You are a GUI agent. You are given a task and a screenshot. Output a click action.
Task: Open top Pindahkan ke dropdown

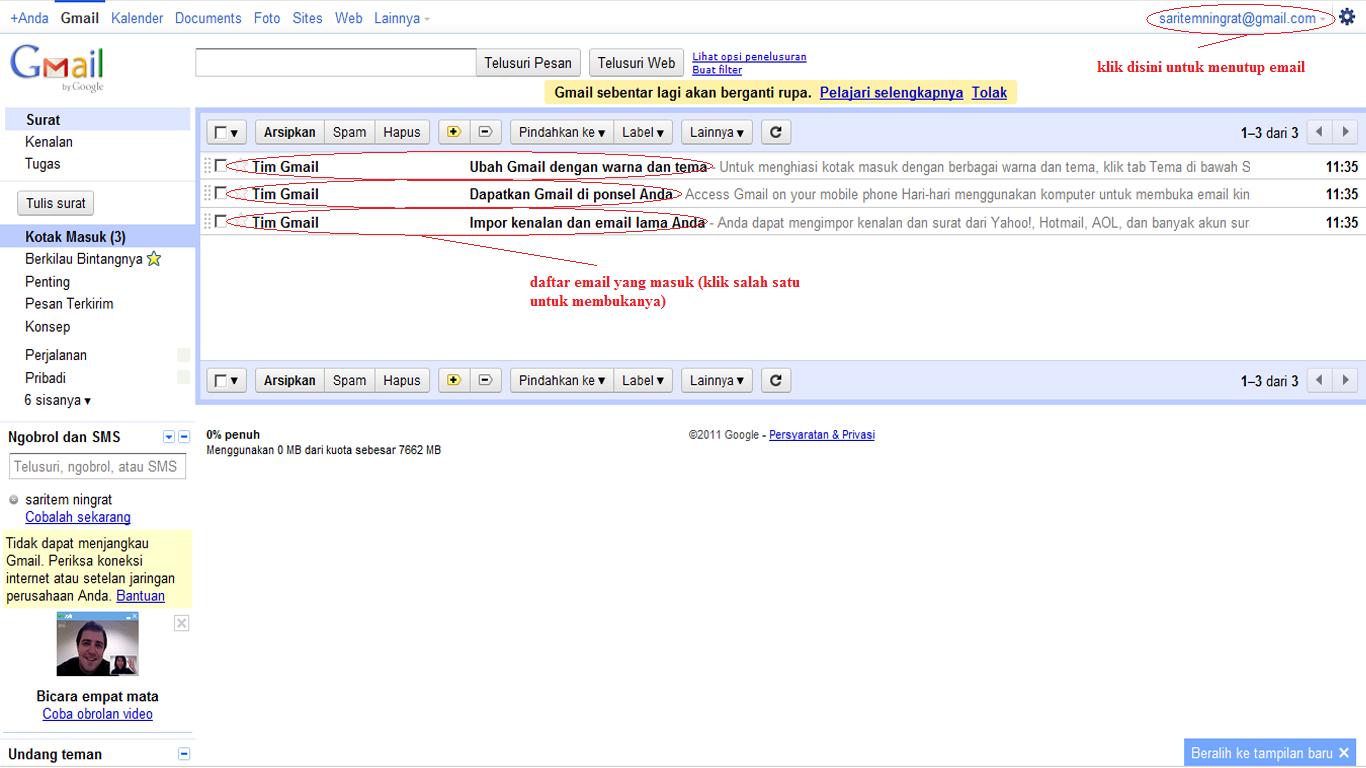(x=562, y=132)
